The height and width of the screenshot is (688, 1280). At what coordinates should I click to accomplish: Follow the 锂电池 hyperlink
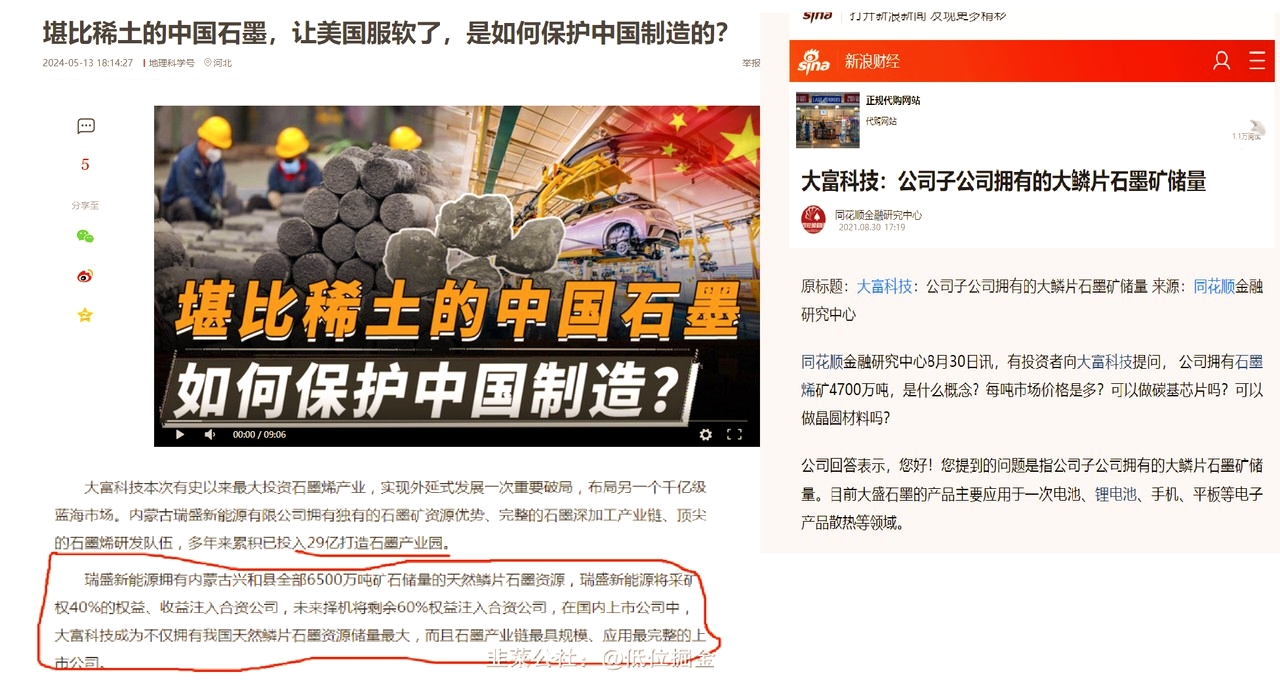click(x=1116, y=494)
